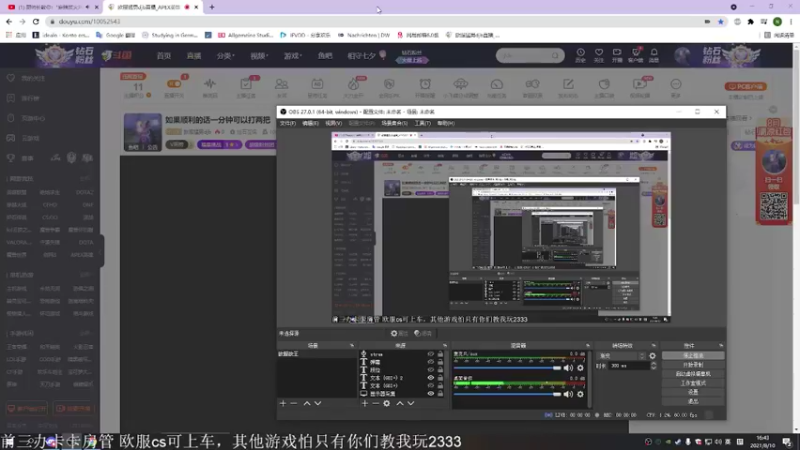Toggle visibility of stream source
This screenshot has width=800, height=450.
pos(431,354)
